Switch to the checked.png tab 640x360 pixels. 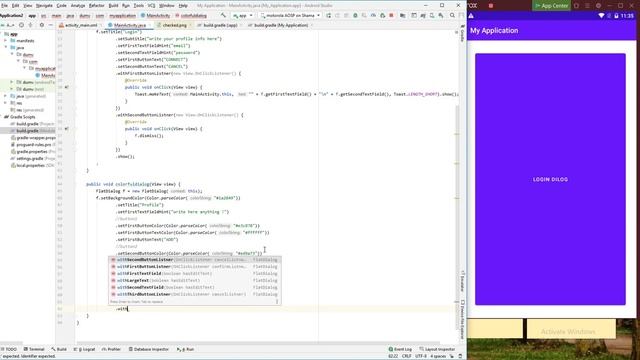point(174,25)
